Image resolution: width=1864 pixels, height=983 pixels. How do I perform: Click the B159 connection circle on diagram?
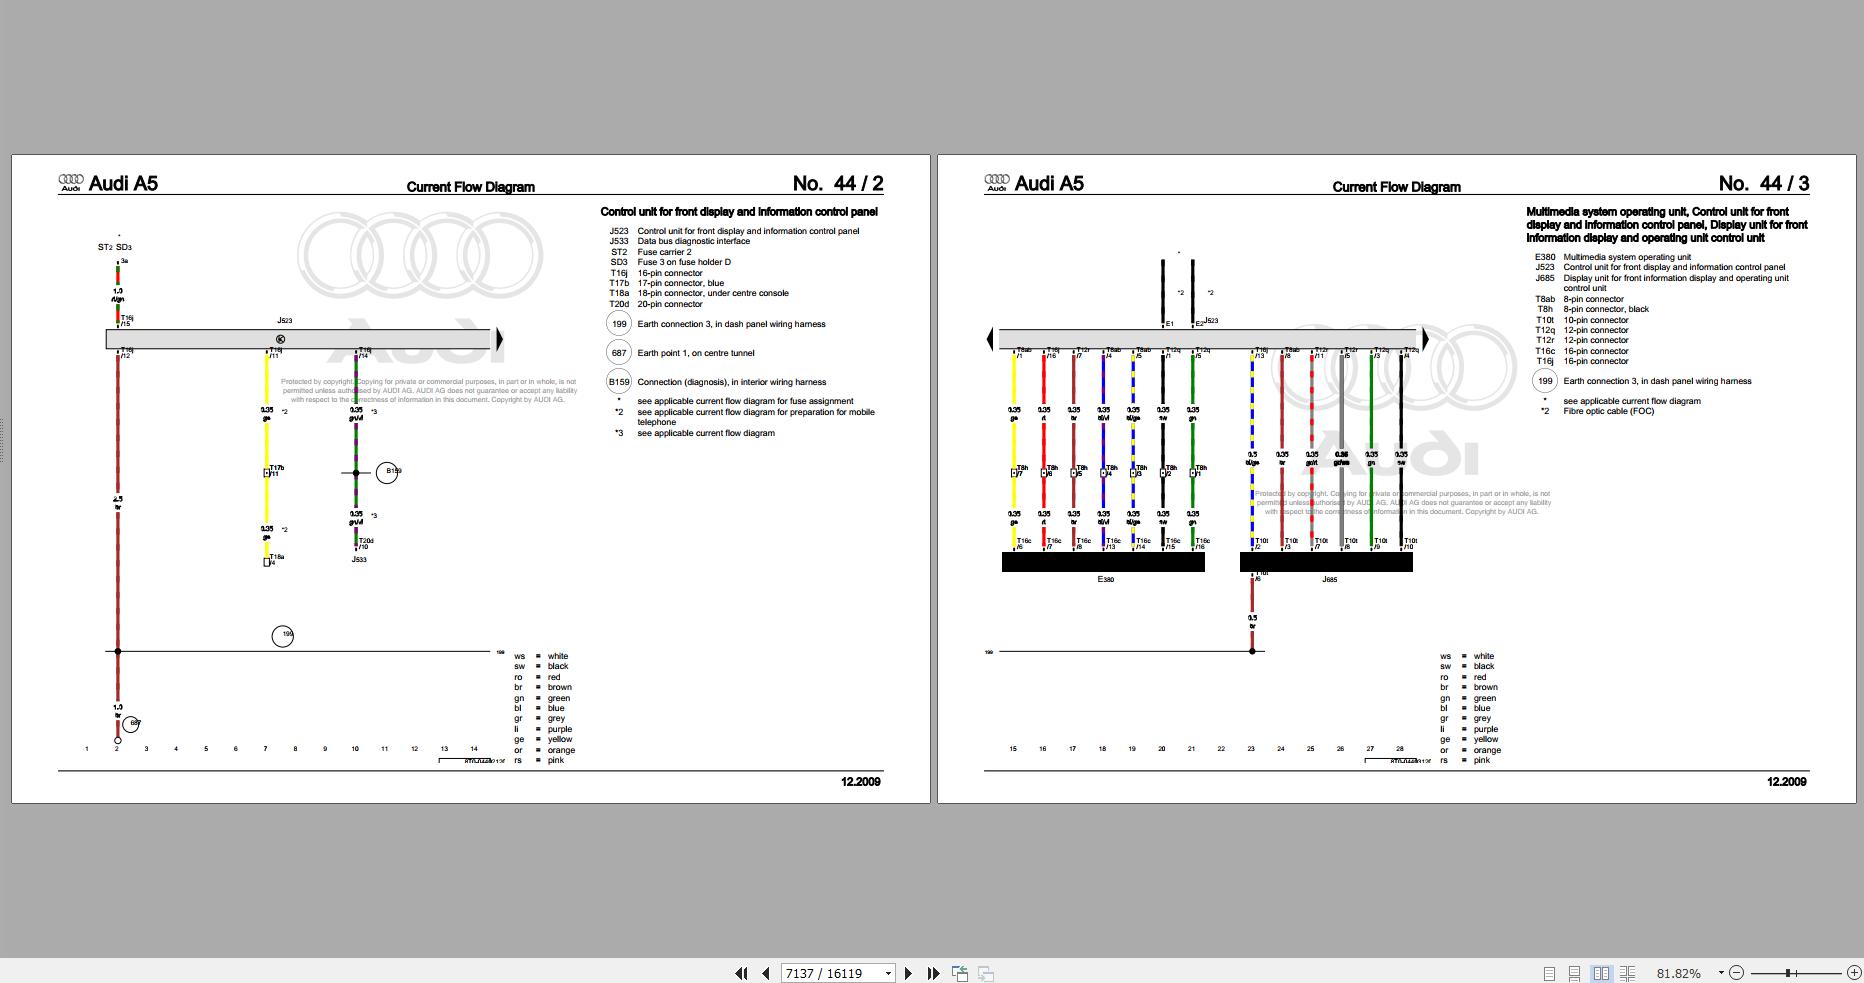387,472
